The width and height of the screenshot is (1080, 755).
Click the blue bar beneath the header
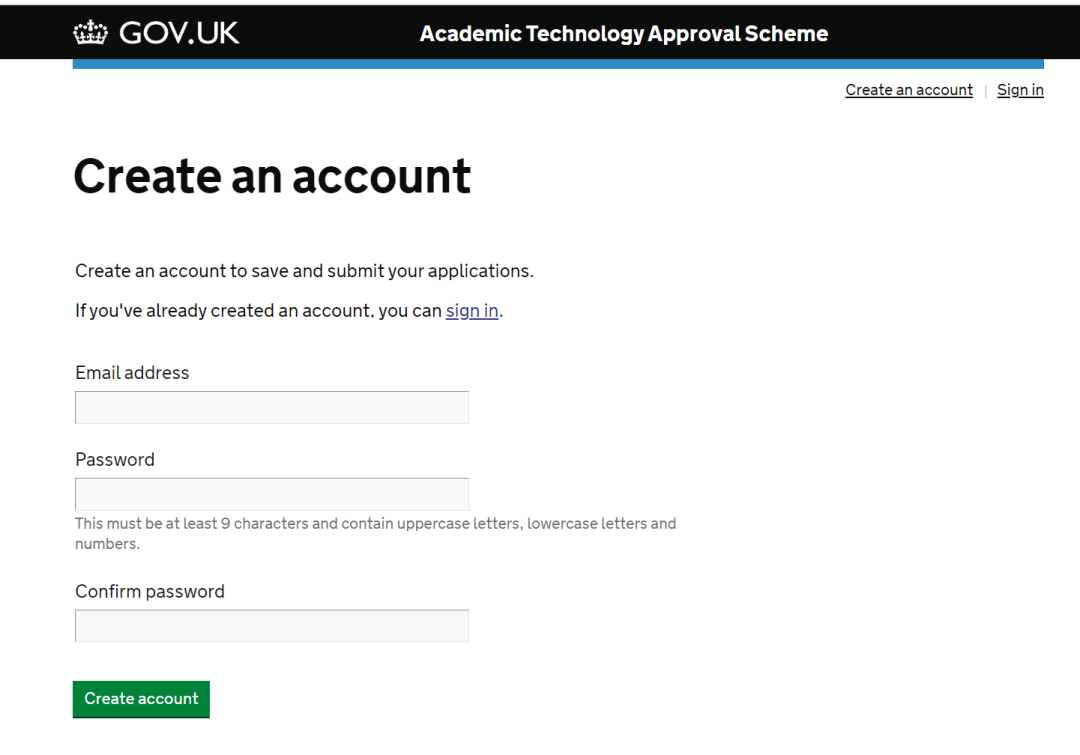click(558, 64)
